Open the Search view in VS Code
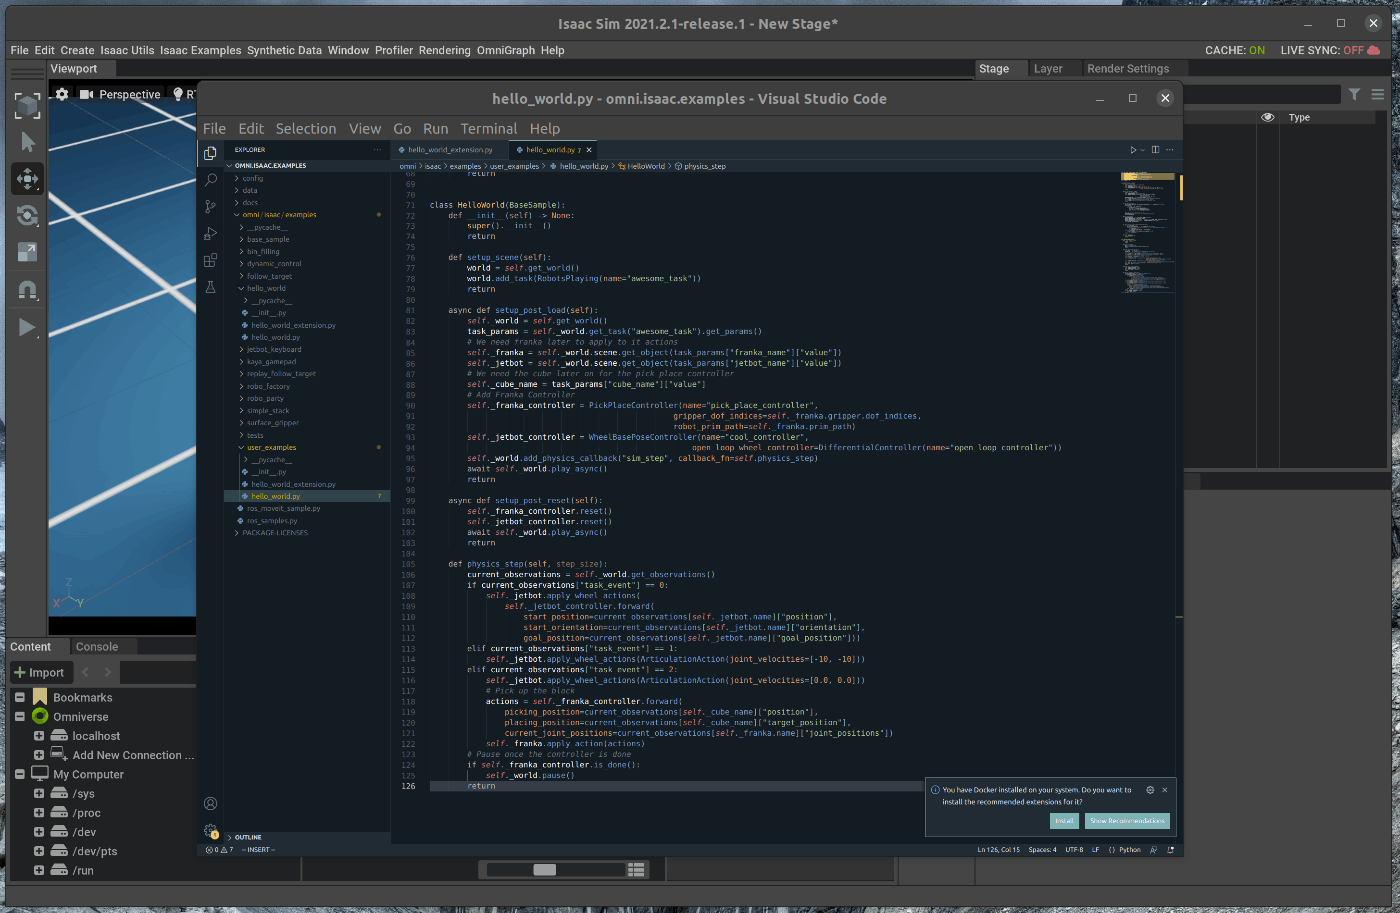 click(x=210, y=180)
